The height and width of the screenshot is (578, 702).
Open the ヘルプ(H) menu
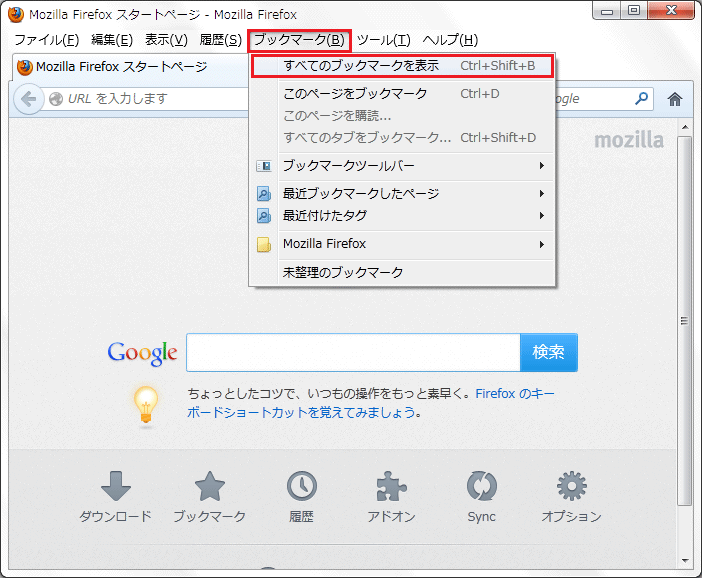450,40
